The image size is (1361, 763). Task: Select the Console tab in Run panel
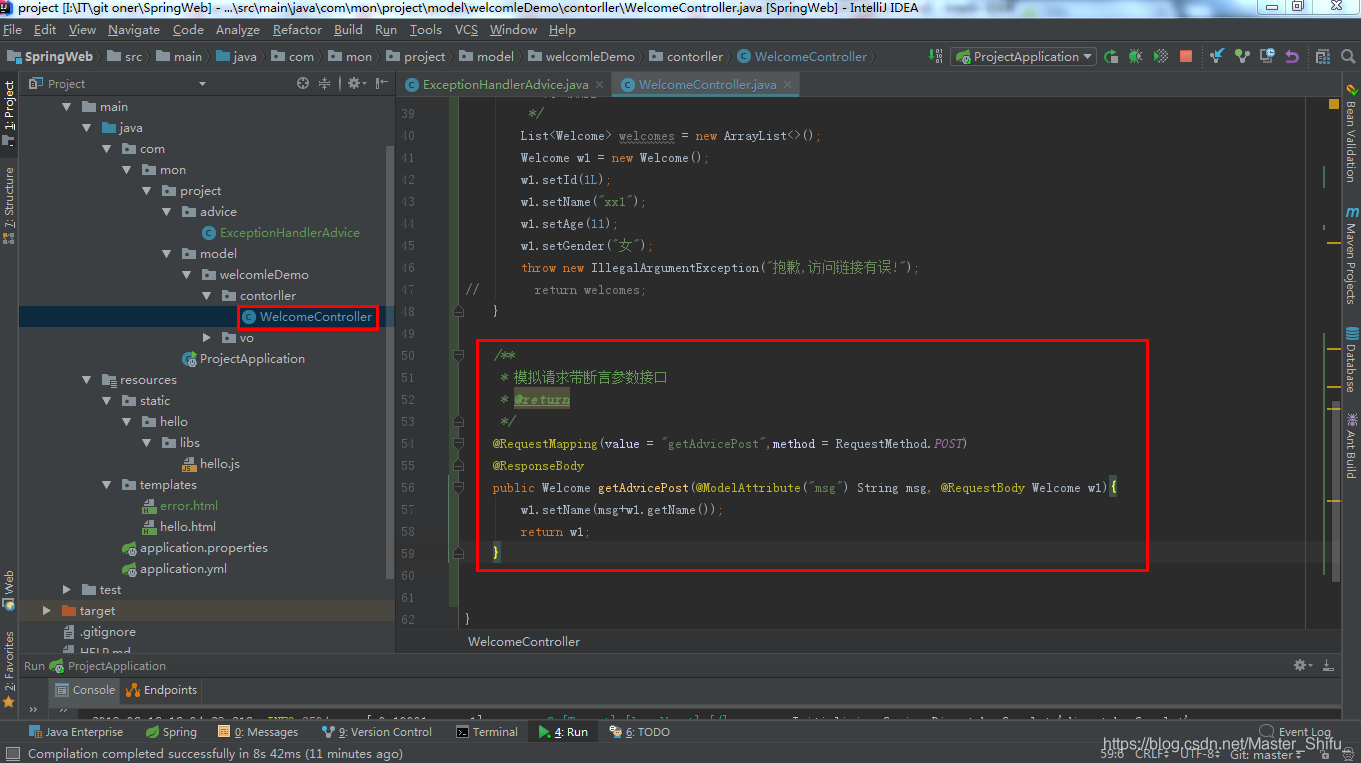86,690
